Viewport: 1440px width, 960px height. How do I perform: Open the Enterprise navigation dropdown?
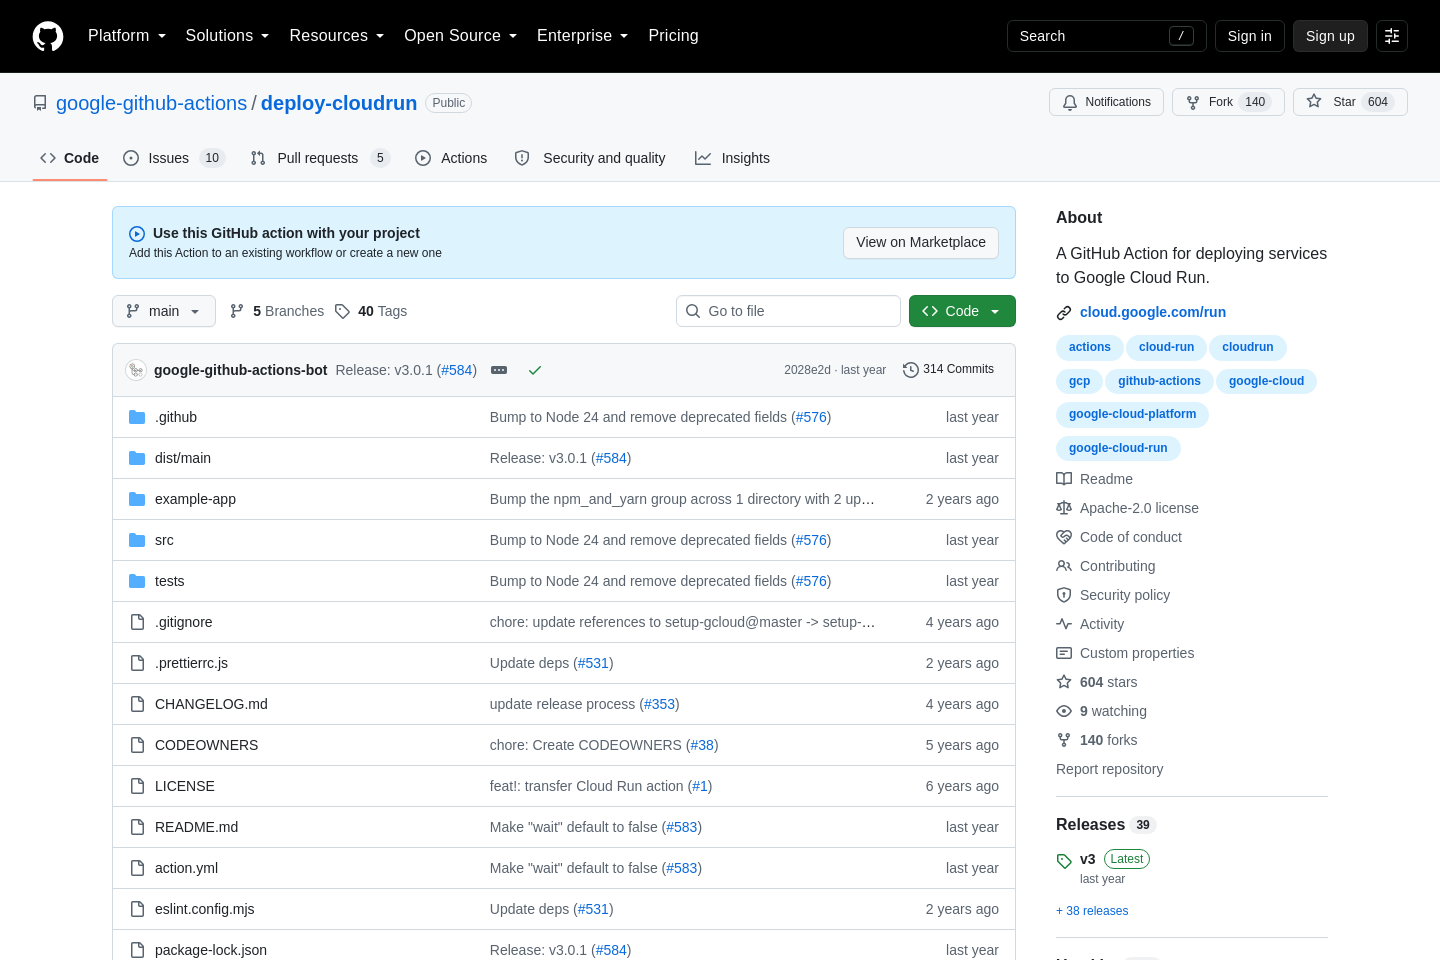coord(583,36)
